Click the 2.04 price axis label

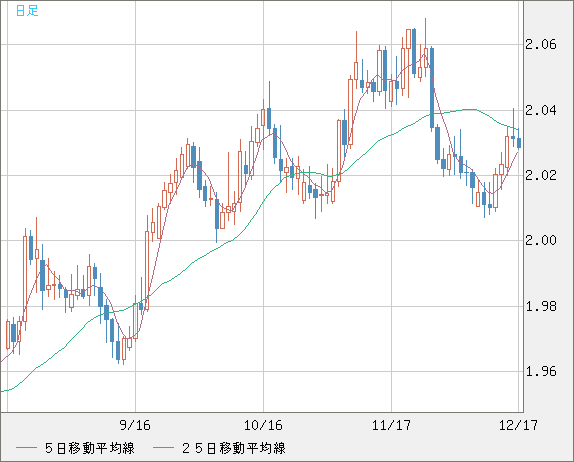(x=541, y=110)
